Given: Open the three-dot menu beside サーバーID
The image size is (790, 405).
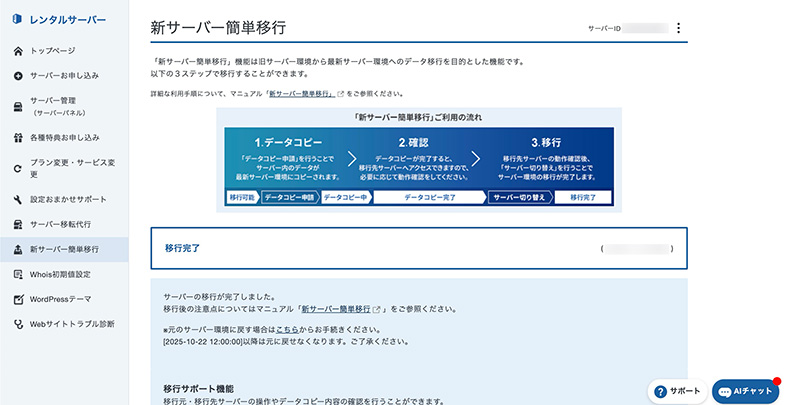Looking at the screenshot, I should pos(678,29).
